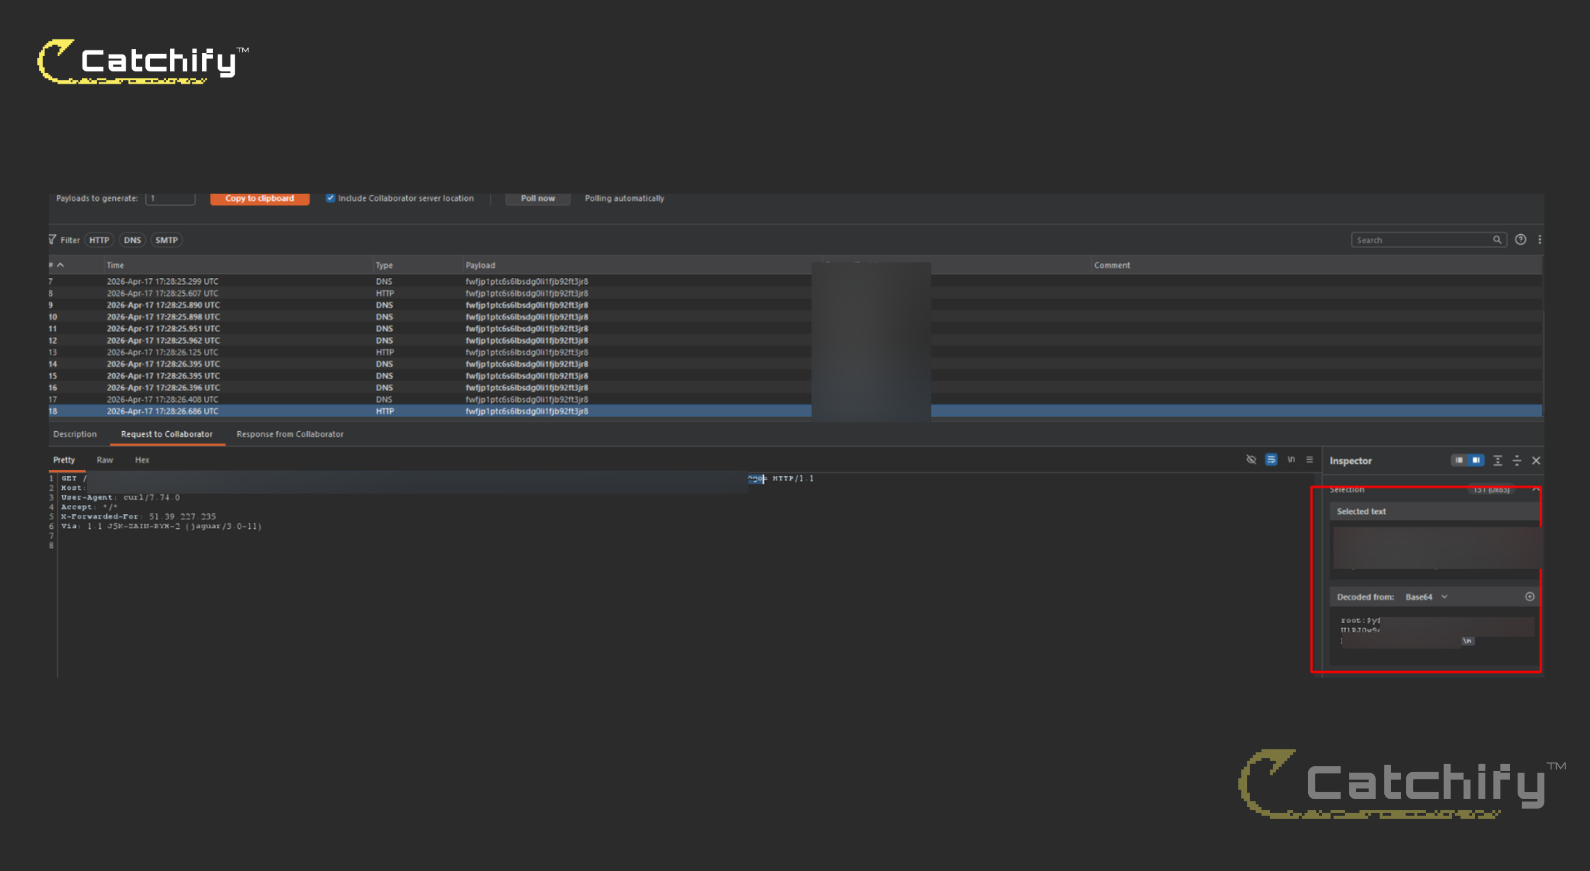Viewport: 1590px width, 871px height.
Task: Open Request to Collaborator tab
Action: (167, 434)
